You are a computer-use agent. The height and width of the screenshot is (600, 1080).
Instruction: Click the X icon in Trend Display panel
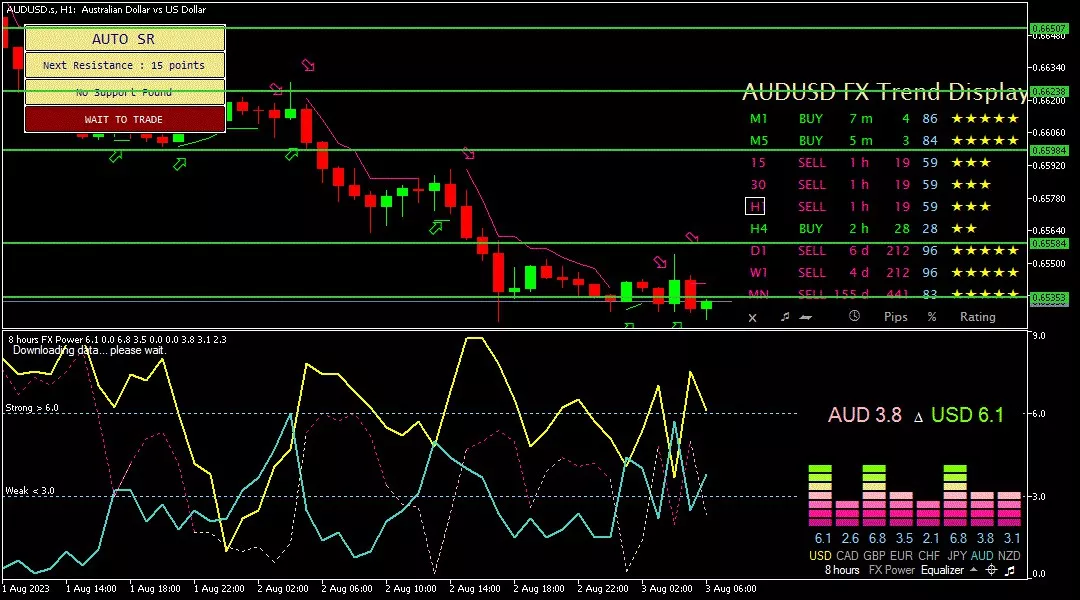(x=753, y=317)
